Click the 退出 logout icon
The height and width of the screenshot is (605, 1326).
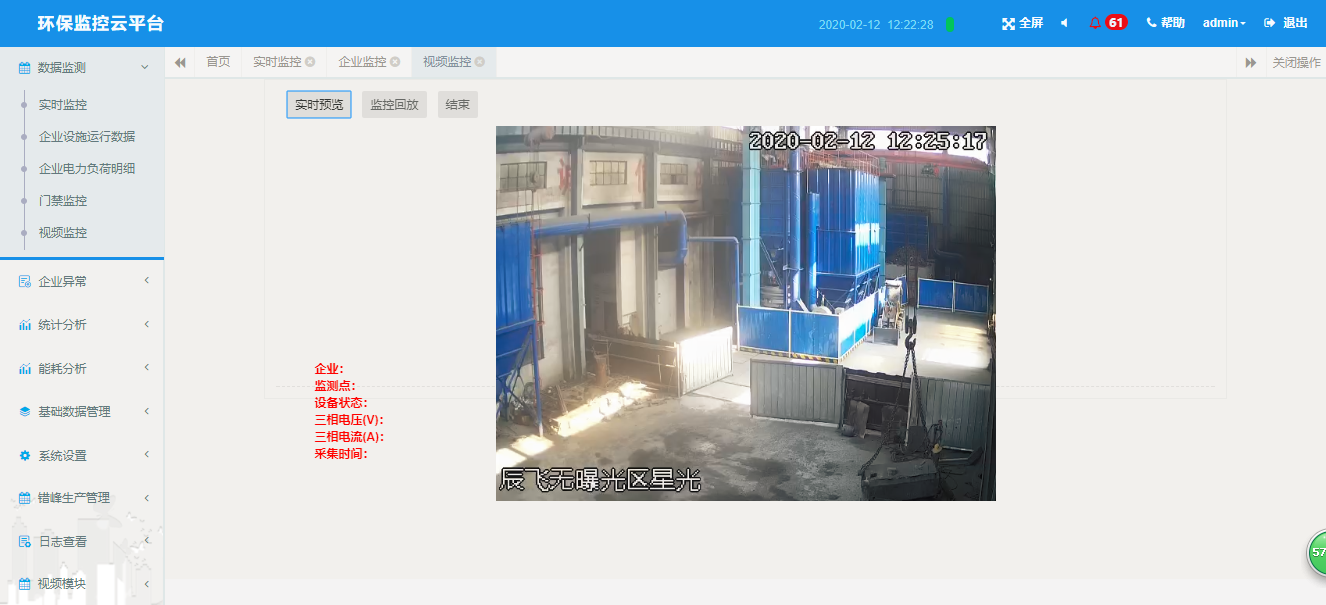pos(1270,23)
